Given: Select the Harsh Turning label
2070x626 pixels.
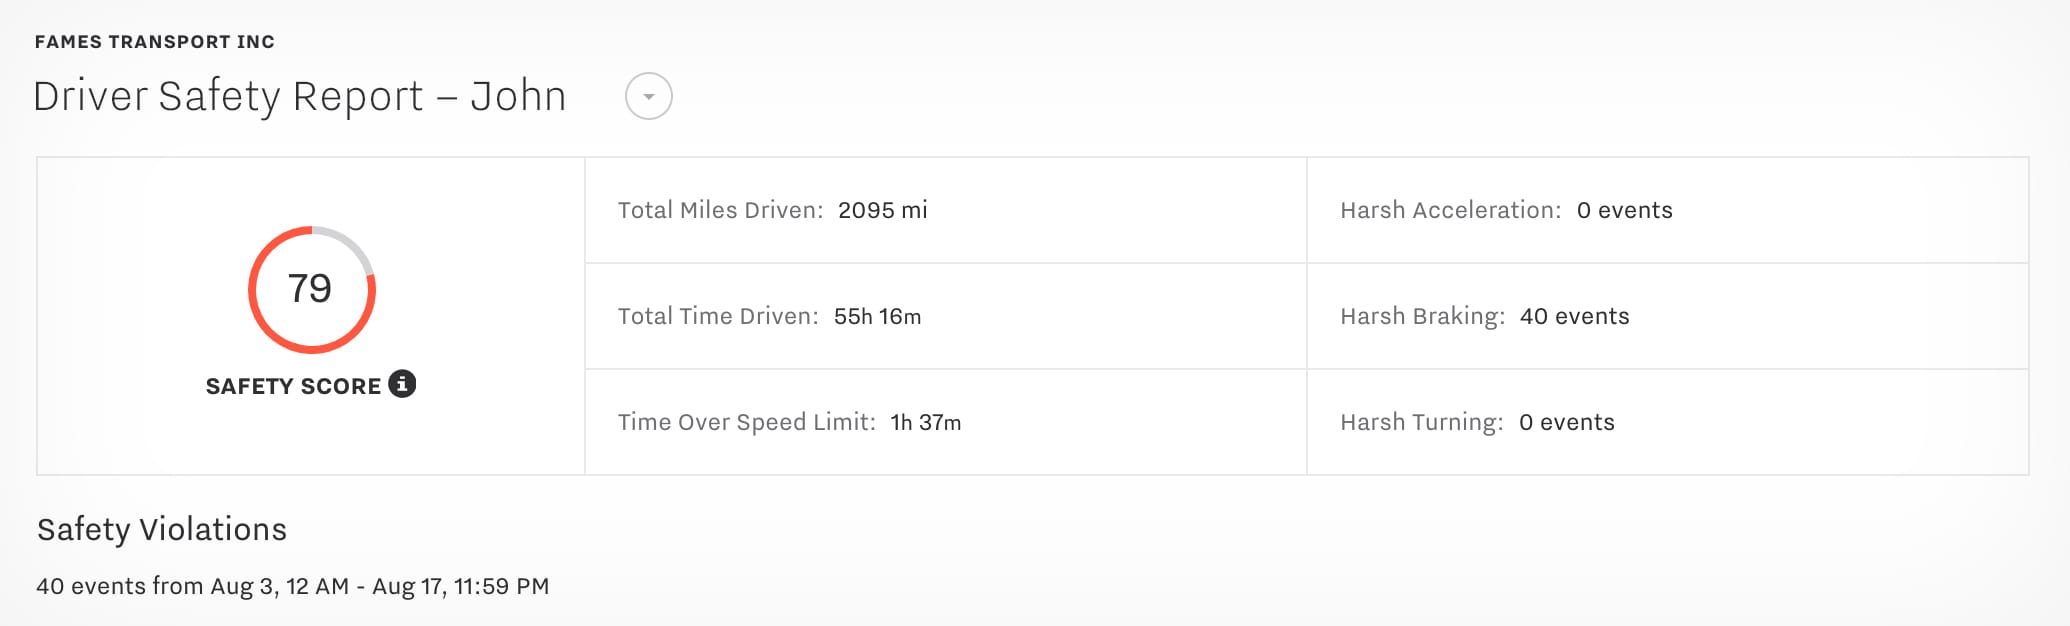Looking at the screenshot, I should point(1421,422).
